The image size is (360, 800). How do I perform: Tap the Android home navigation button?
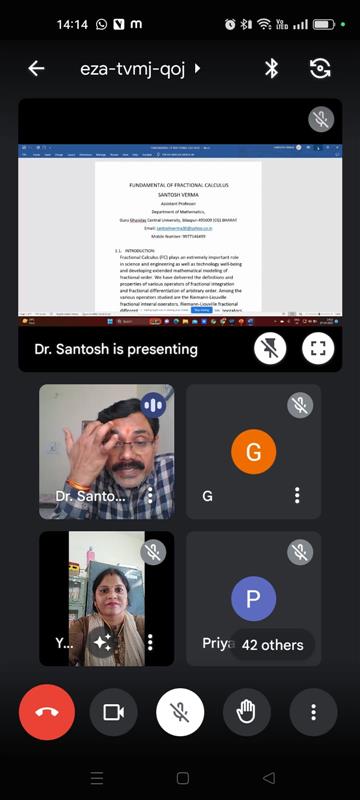point(183,778)
